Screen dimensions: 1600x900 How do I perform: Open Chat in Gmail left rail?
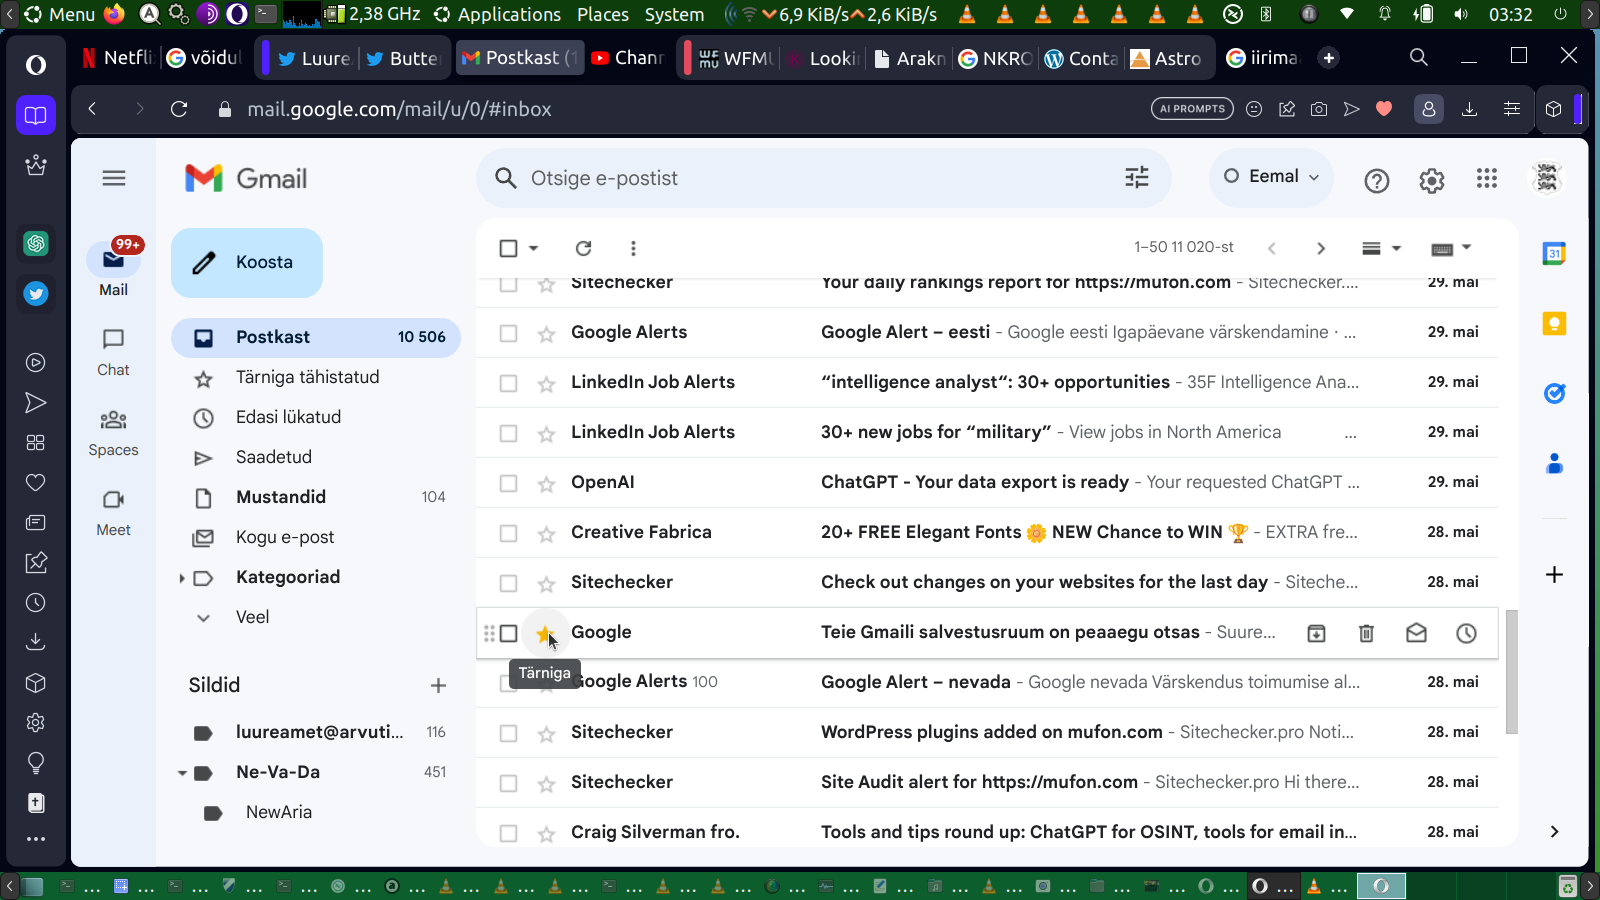click(x=113, y=352)
